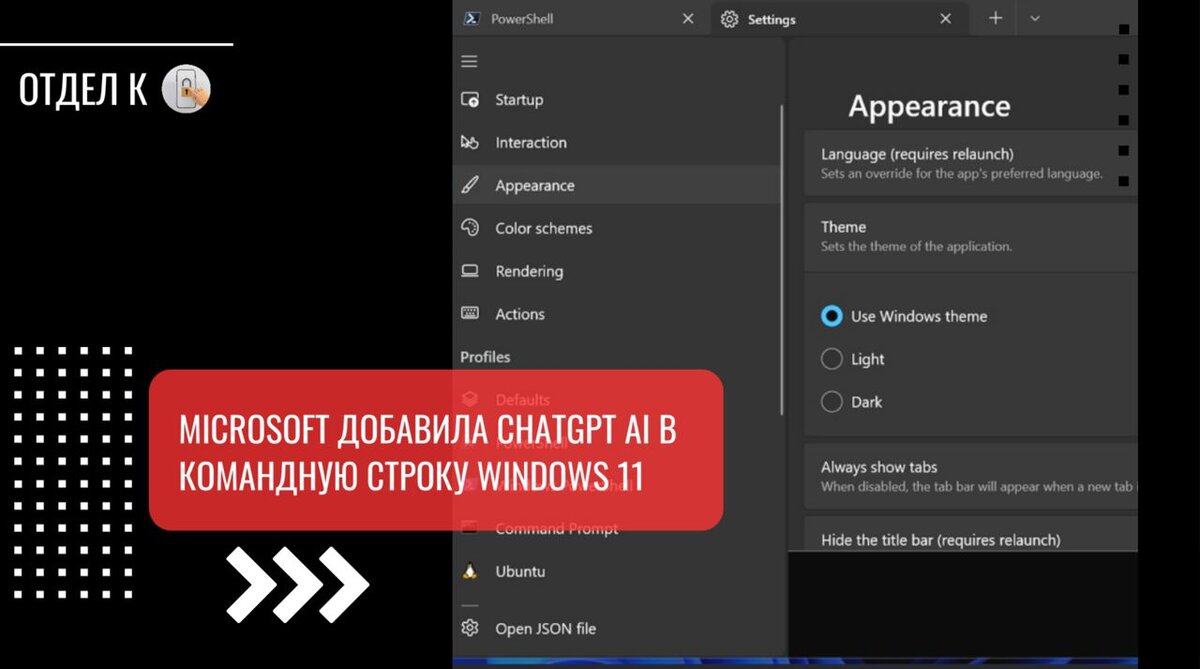Click the Actions keyboard icon
The width and height of the screenshot is (1200, 669).
(470, 313)
